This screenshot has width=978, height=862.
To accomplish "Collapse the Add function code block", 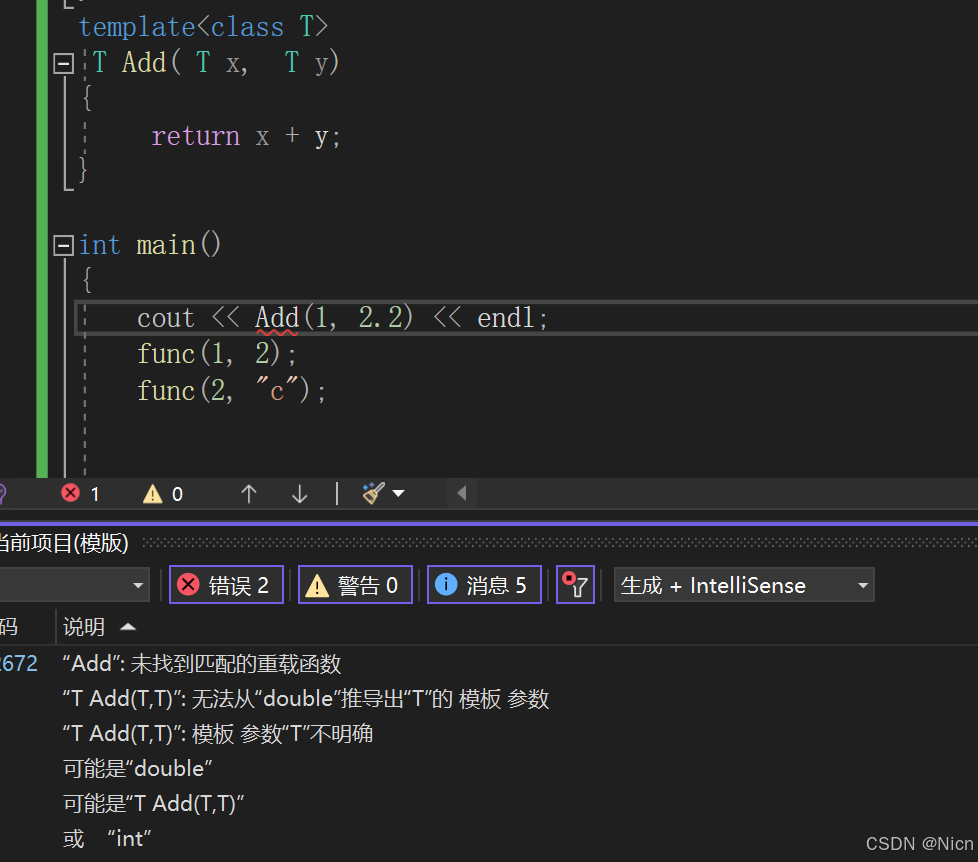I will [x=64, y=63].
